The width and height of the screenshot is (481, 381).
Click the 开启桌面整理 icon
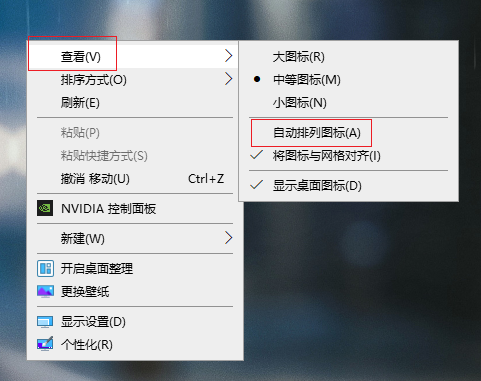click(x=45, y=269)
